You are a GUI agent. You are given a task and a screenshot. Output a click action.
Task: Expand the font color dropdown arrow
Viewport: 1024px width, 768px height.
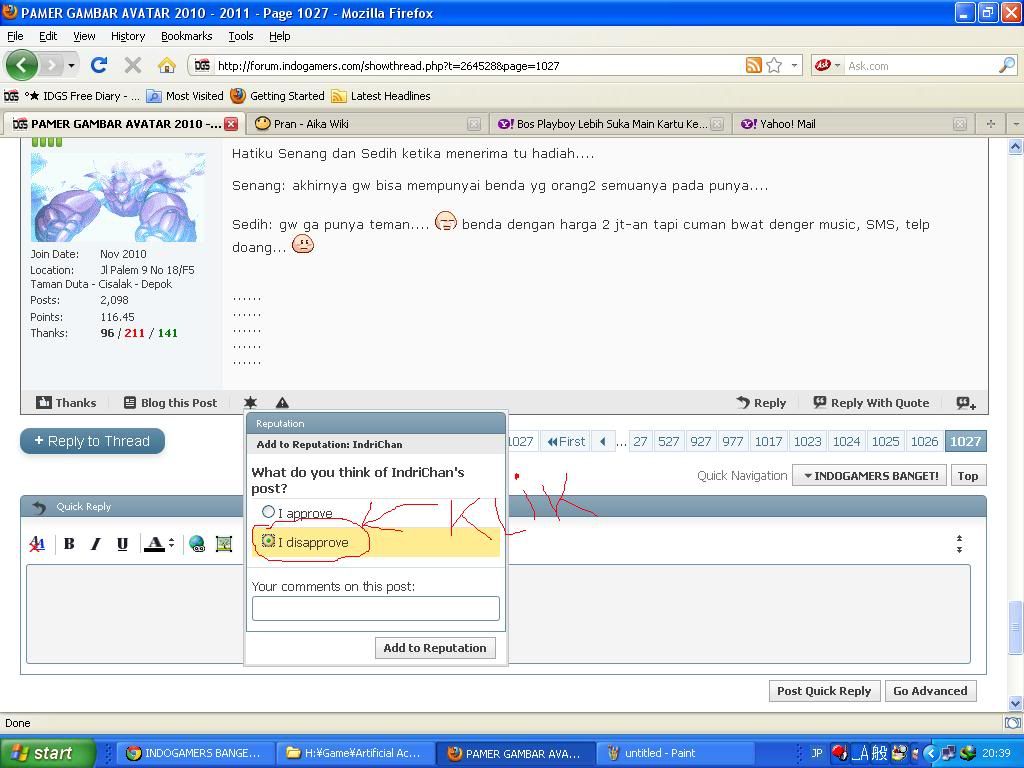click(171, 543)
